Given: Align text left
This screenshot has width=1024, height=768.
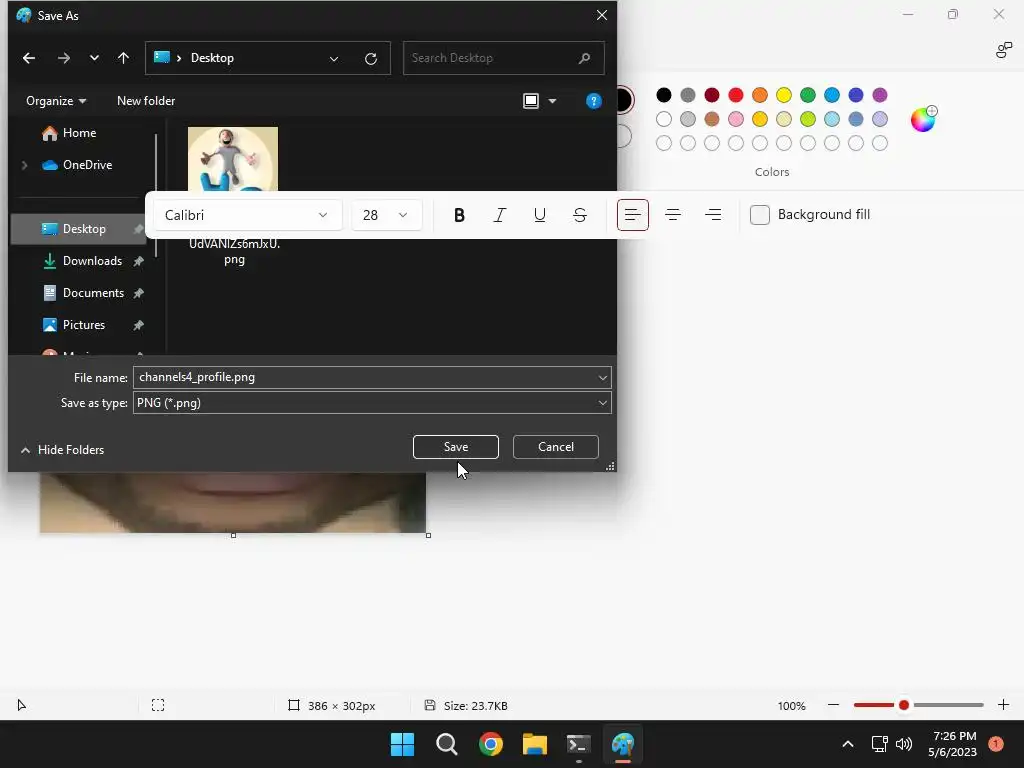Looking at the screenshot, I should (633, 215).
